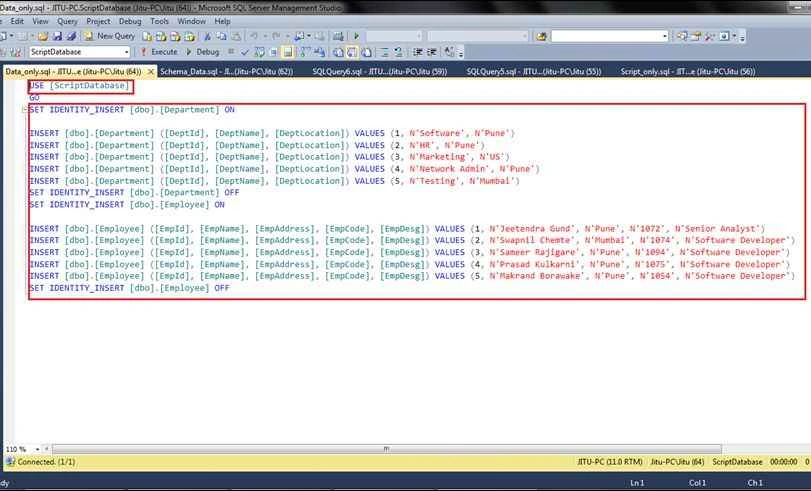Switch output to Results to Text
Screen dimensions: 811x491
[338, 52]
